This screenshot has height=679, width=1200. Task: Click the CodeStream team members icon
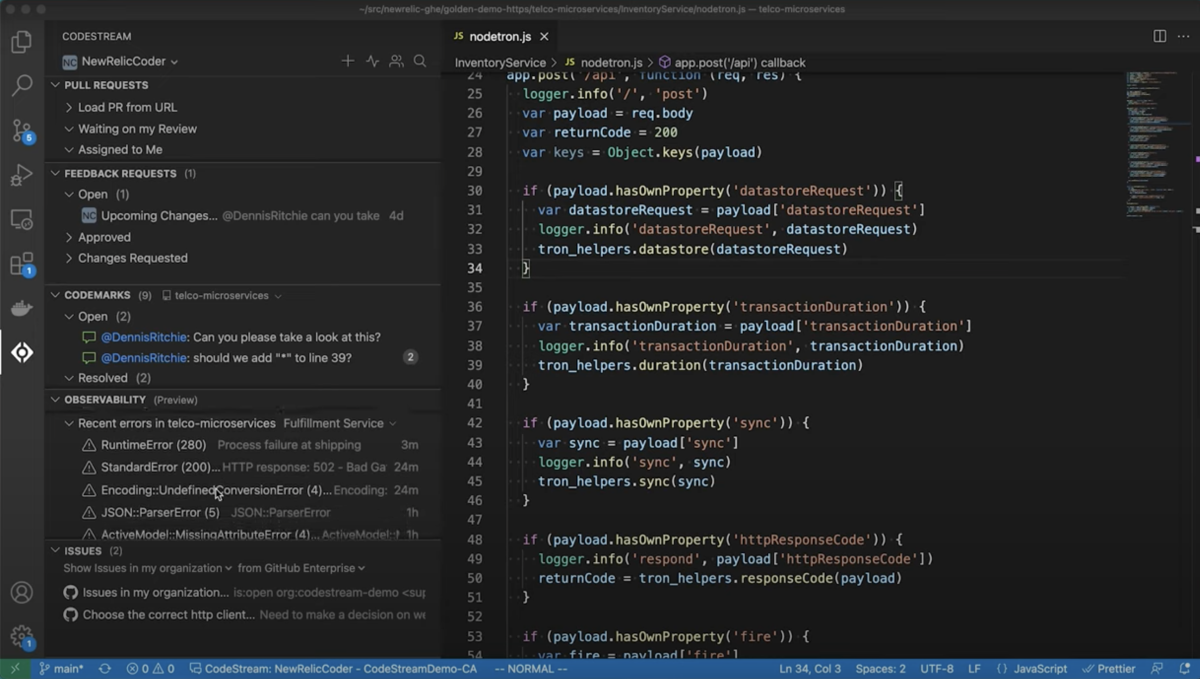(x=396, y=61)
